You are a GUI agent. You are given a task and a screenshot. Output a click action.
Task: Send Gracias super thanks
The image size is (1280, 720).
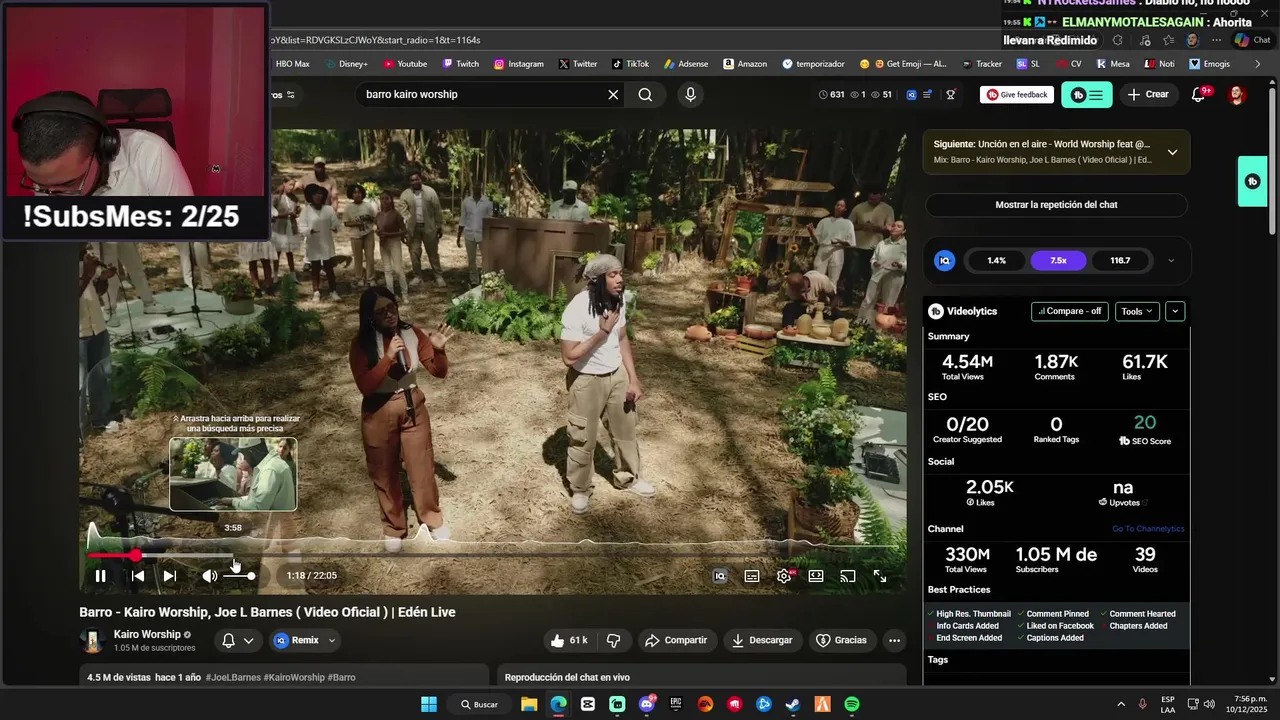pos(841,640)
